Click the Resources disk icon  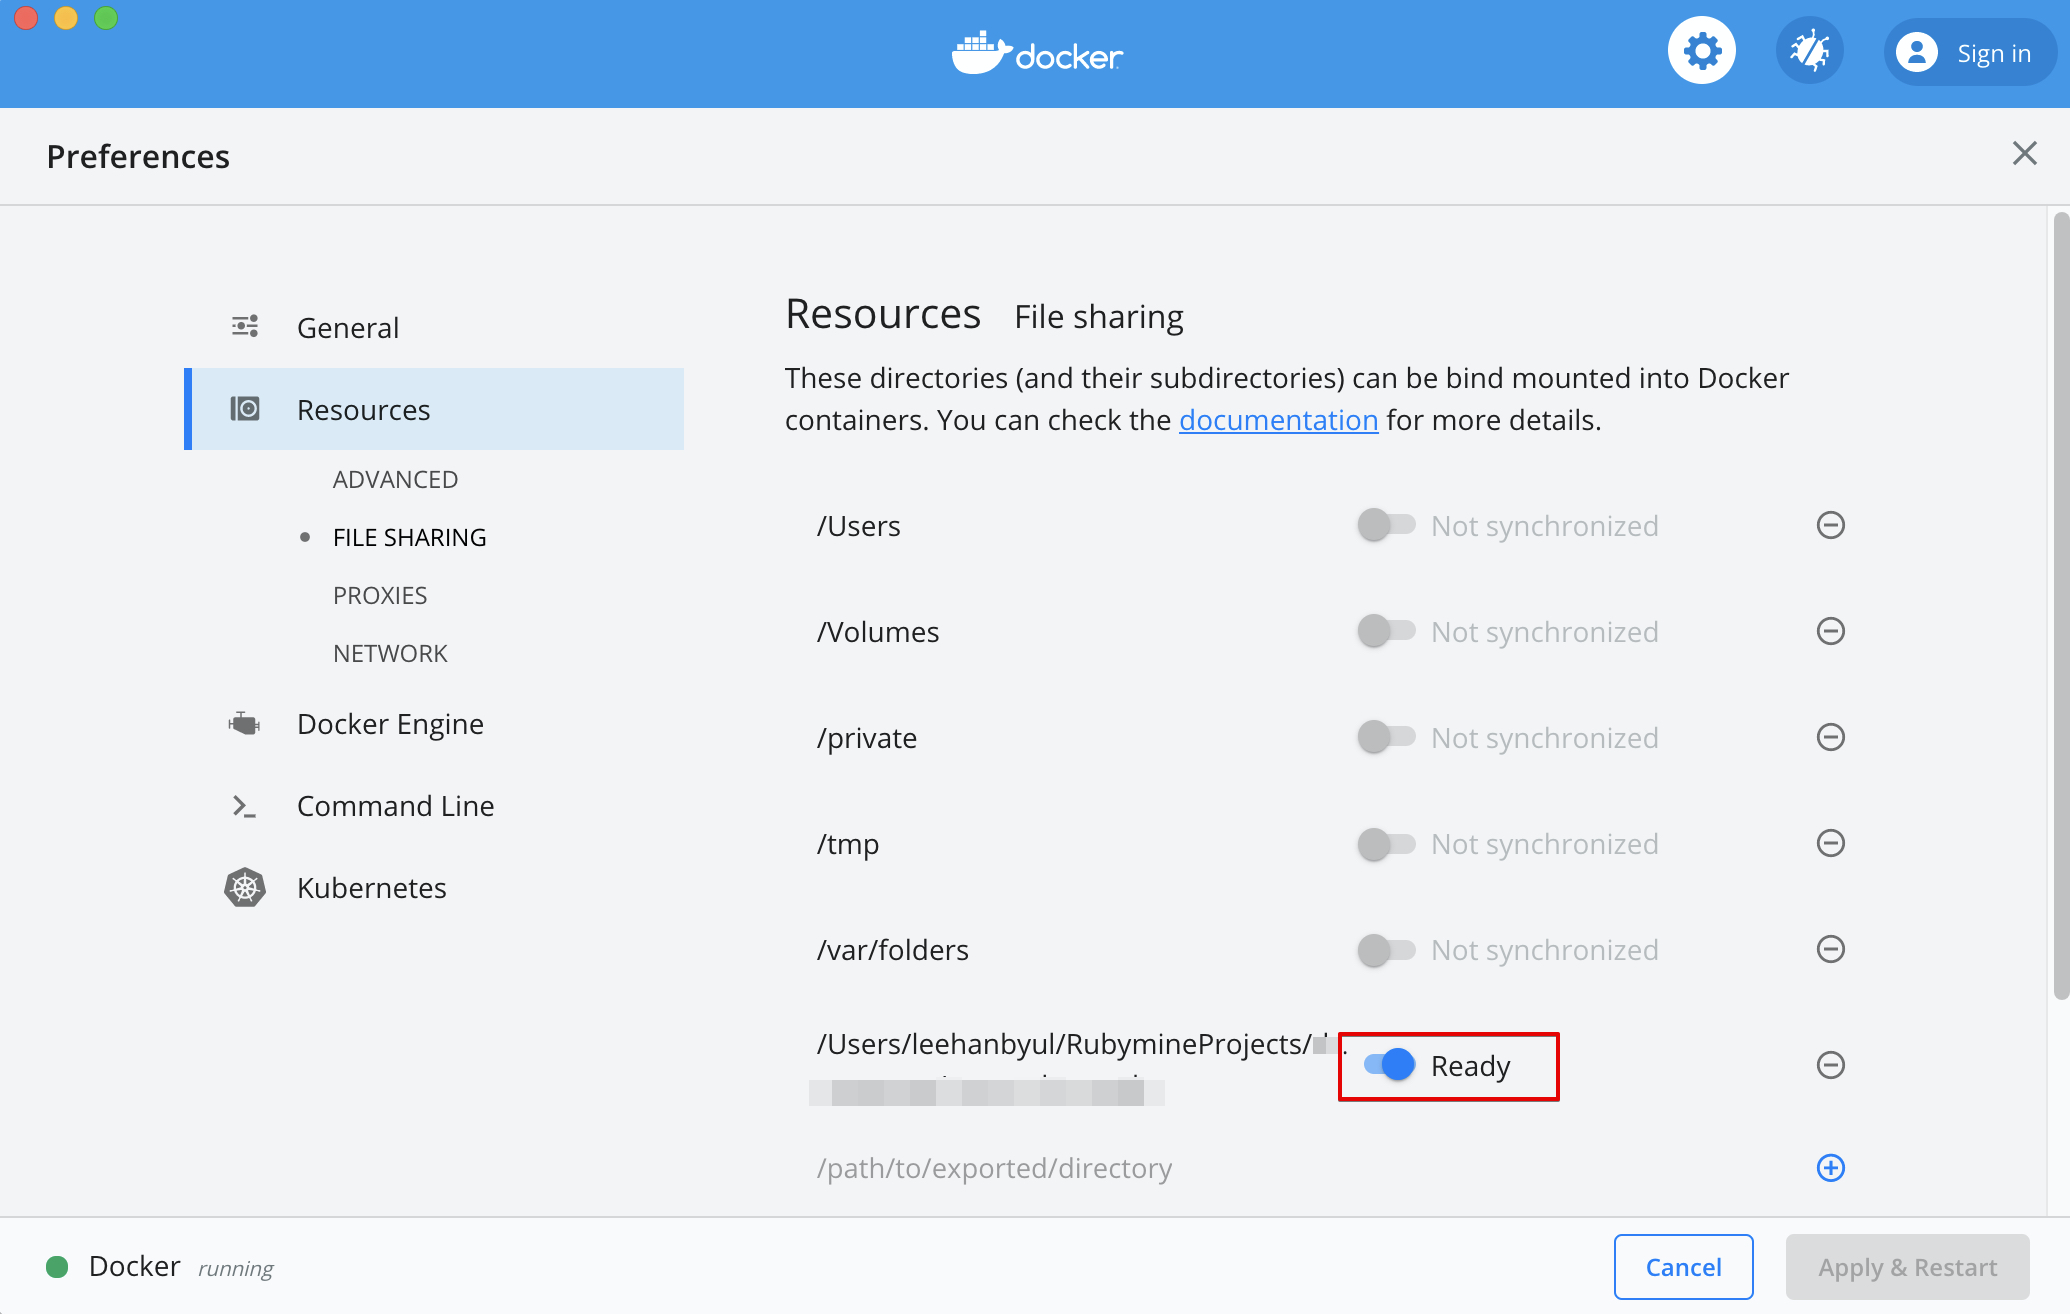pyautogui.click(x=245, y=409)
